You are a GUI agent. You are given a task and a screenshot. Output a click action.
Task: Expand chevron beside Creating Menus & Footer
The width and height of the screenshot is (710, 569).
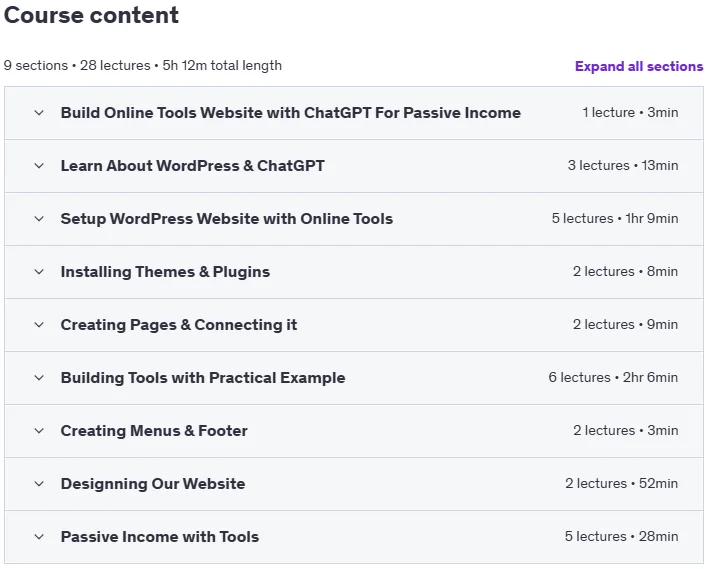click(39, 430)
